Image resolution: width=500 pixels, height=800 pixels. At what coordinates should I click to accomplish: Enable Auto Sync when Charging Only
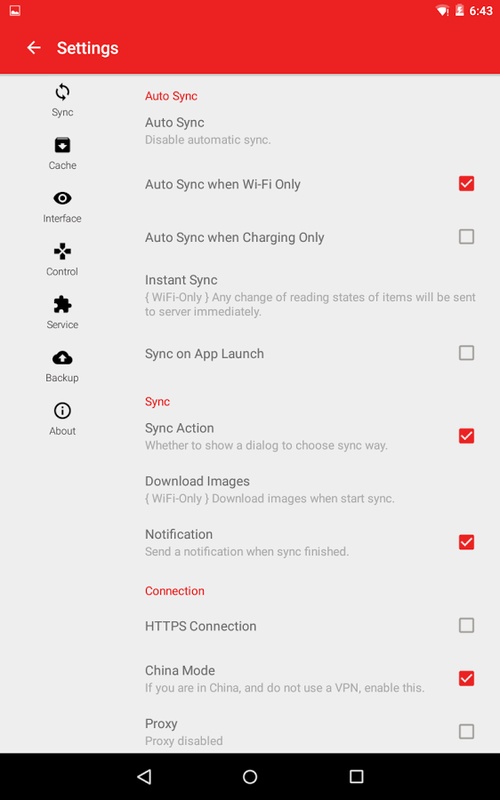click(466, 237)
